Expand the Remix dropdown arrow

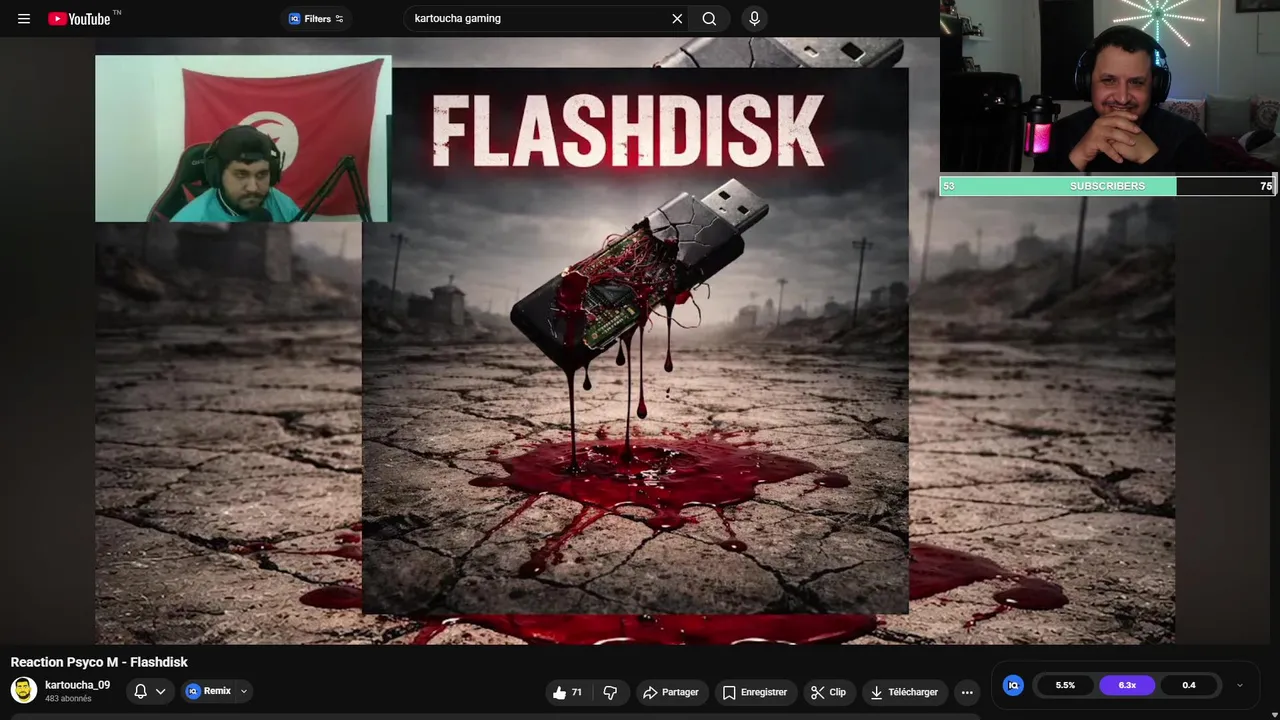(x=243, y=691)
